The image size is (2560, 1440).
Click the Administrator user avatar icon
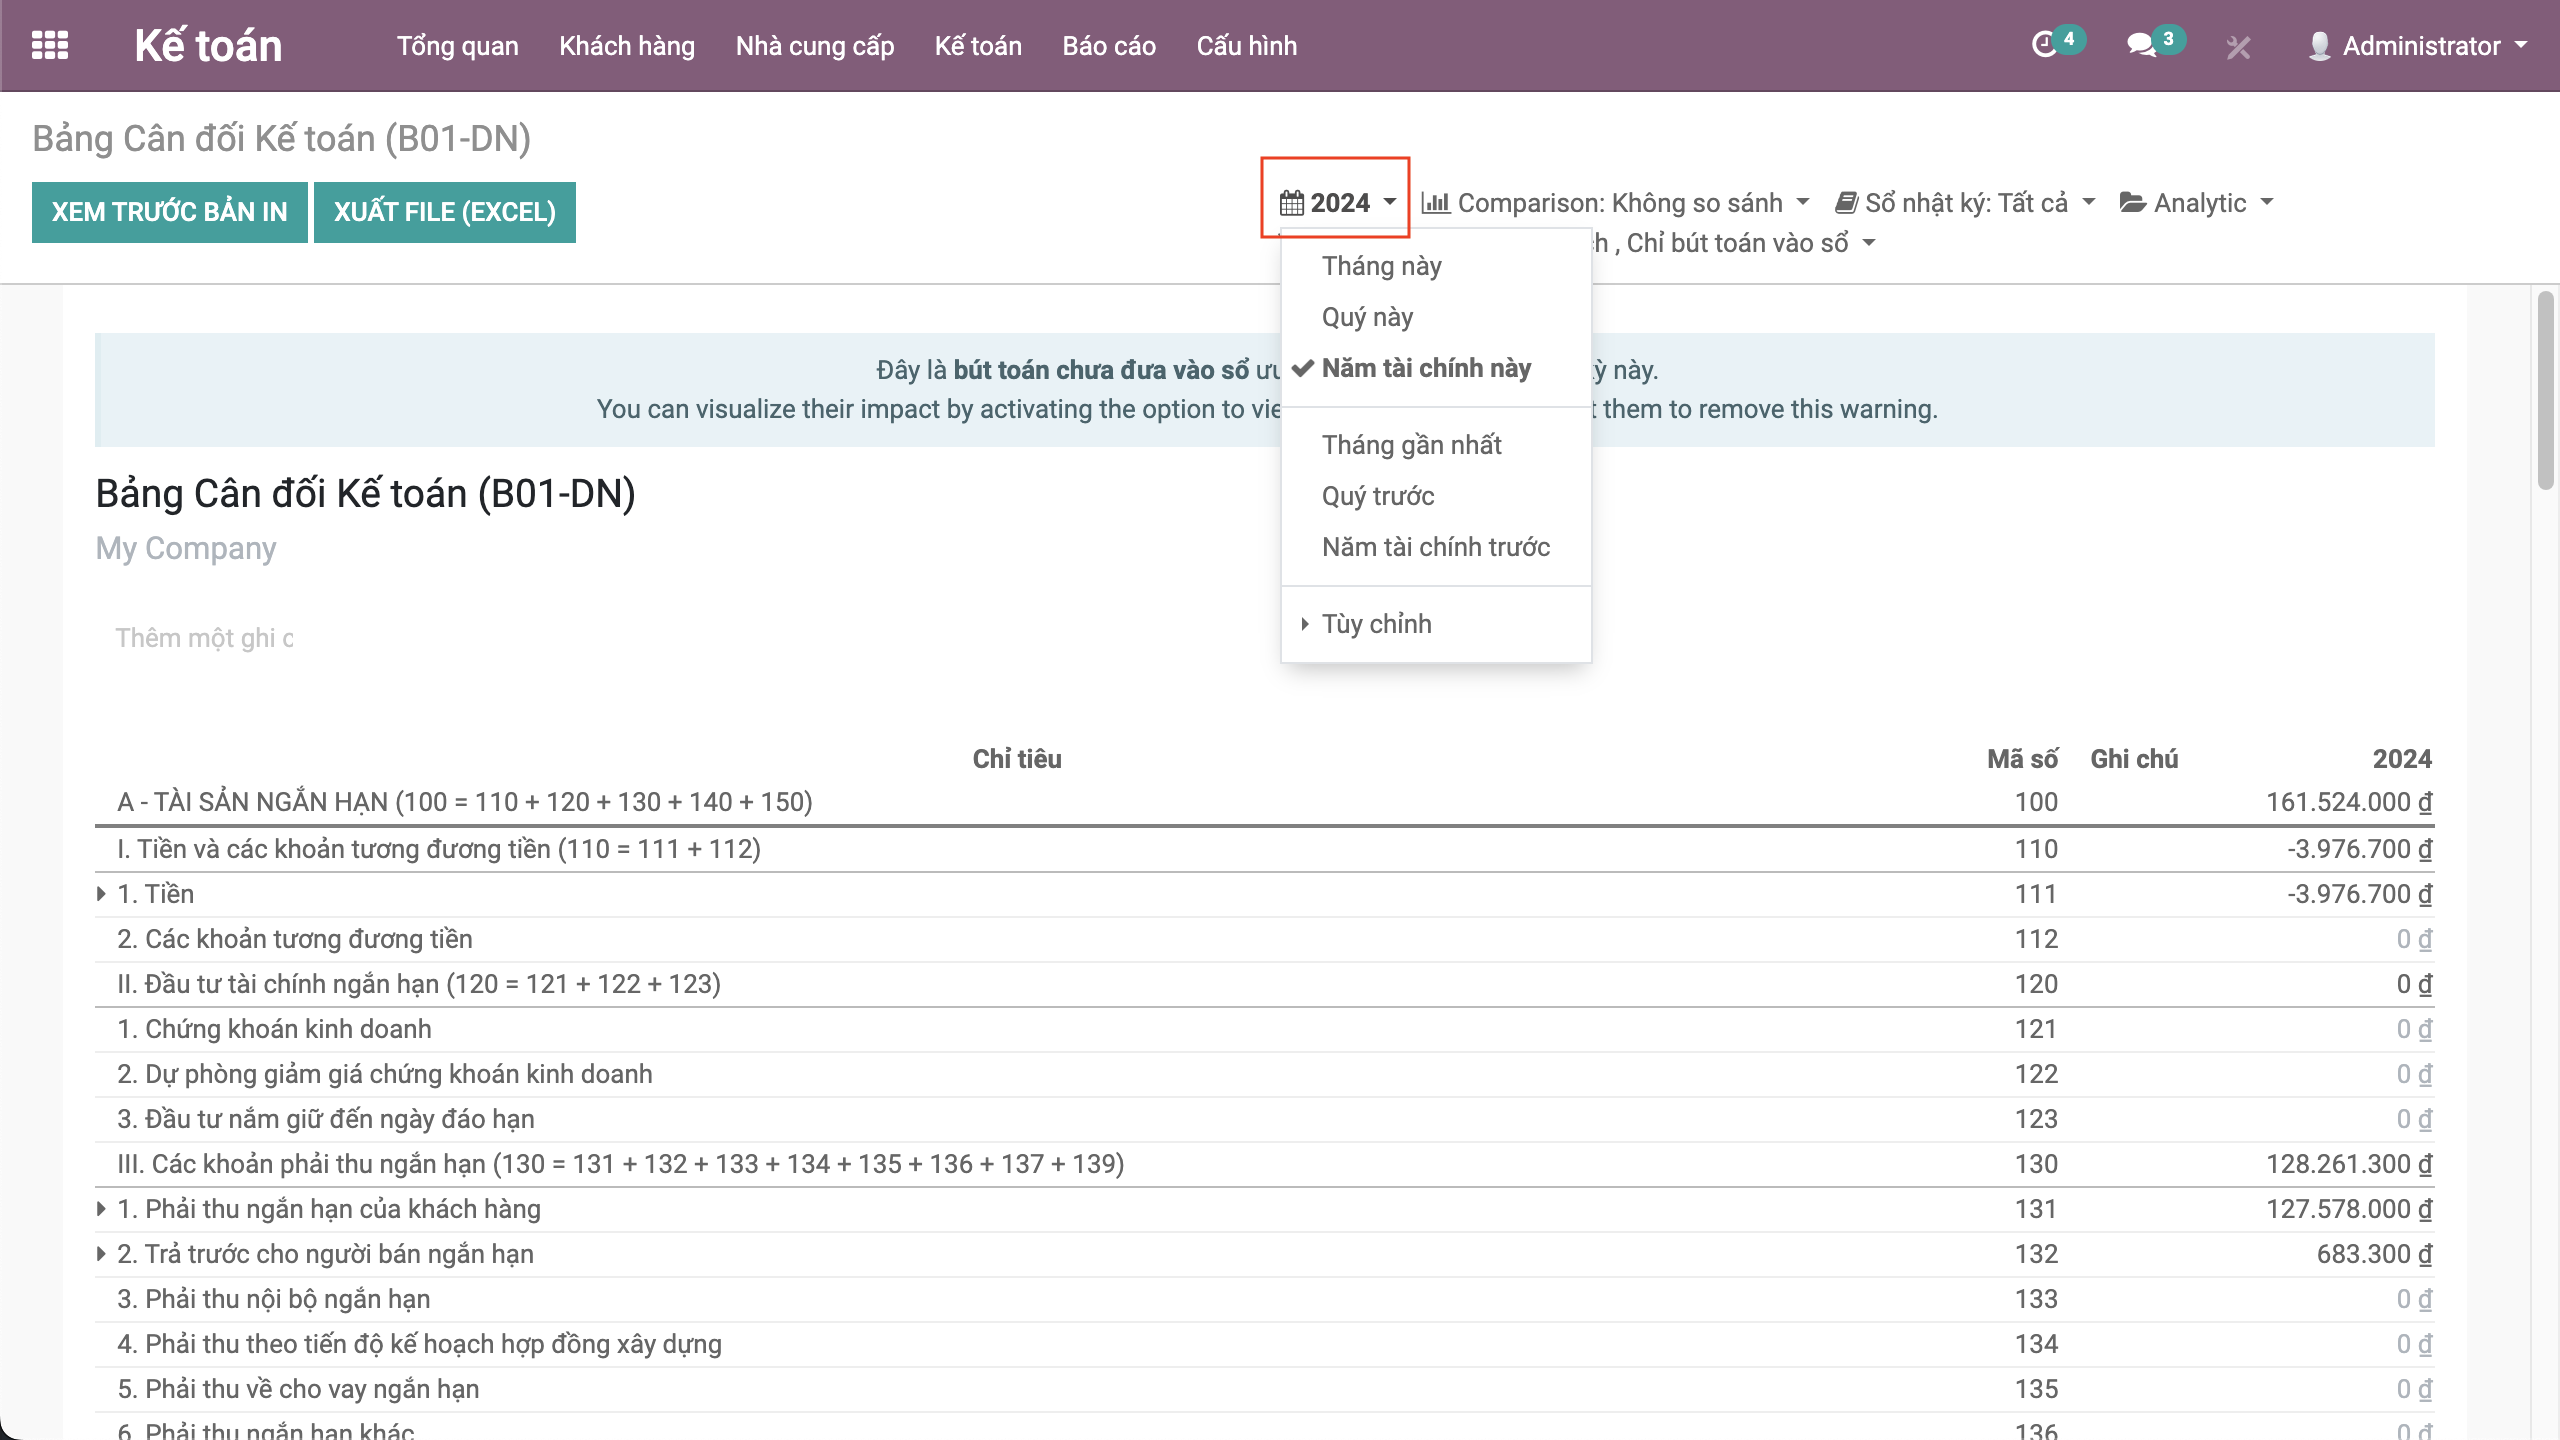[x=2319, y=46]
